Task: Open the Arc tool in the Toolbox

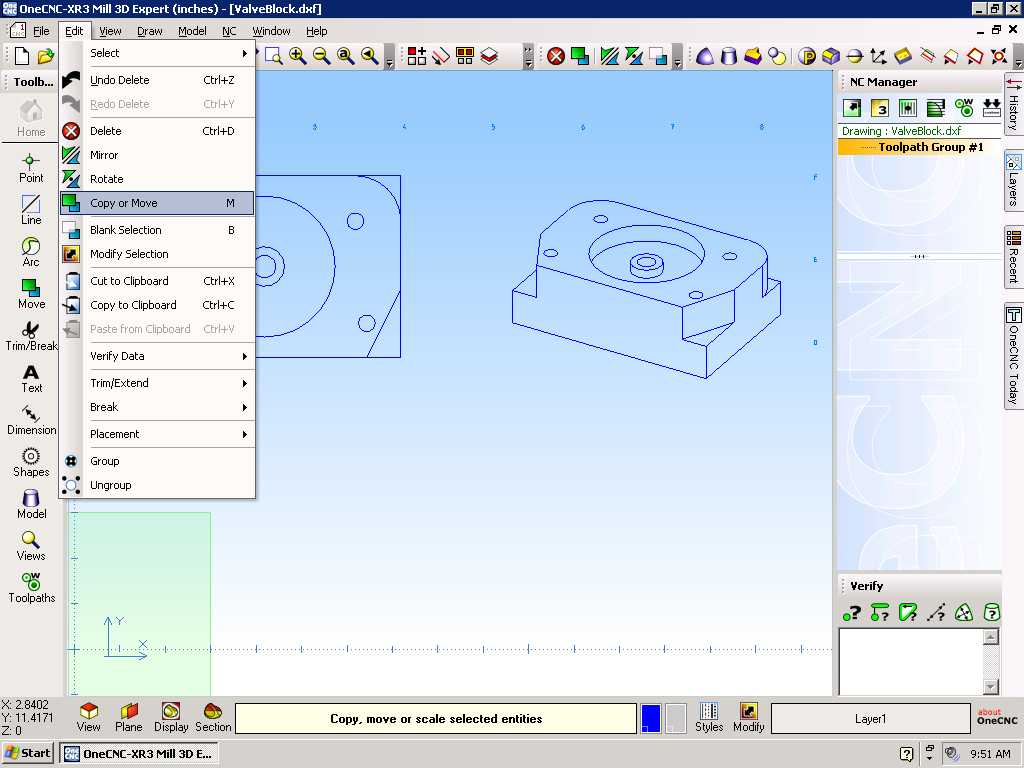Action: [31, 252]
